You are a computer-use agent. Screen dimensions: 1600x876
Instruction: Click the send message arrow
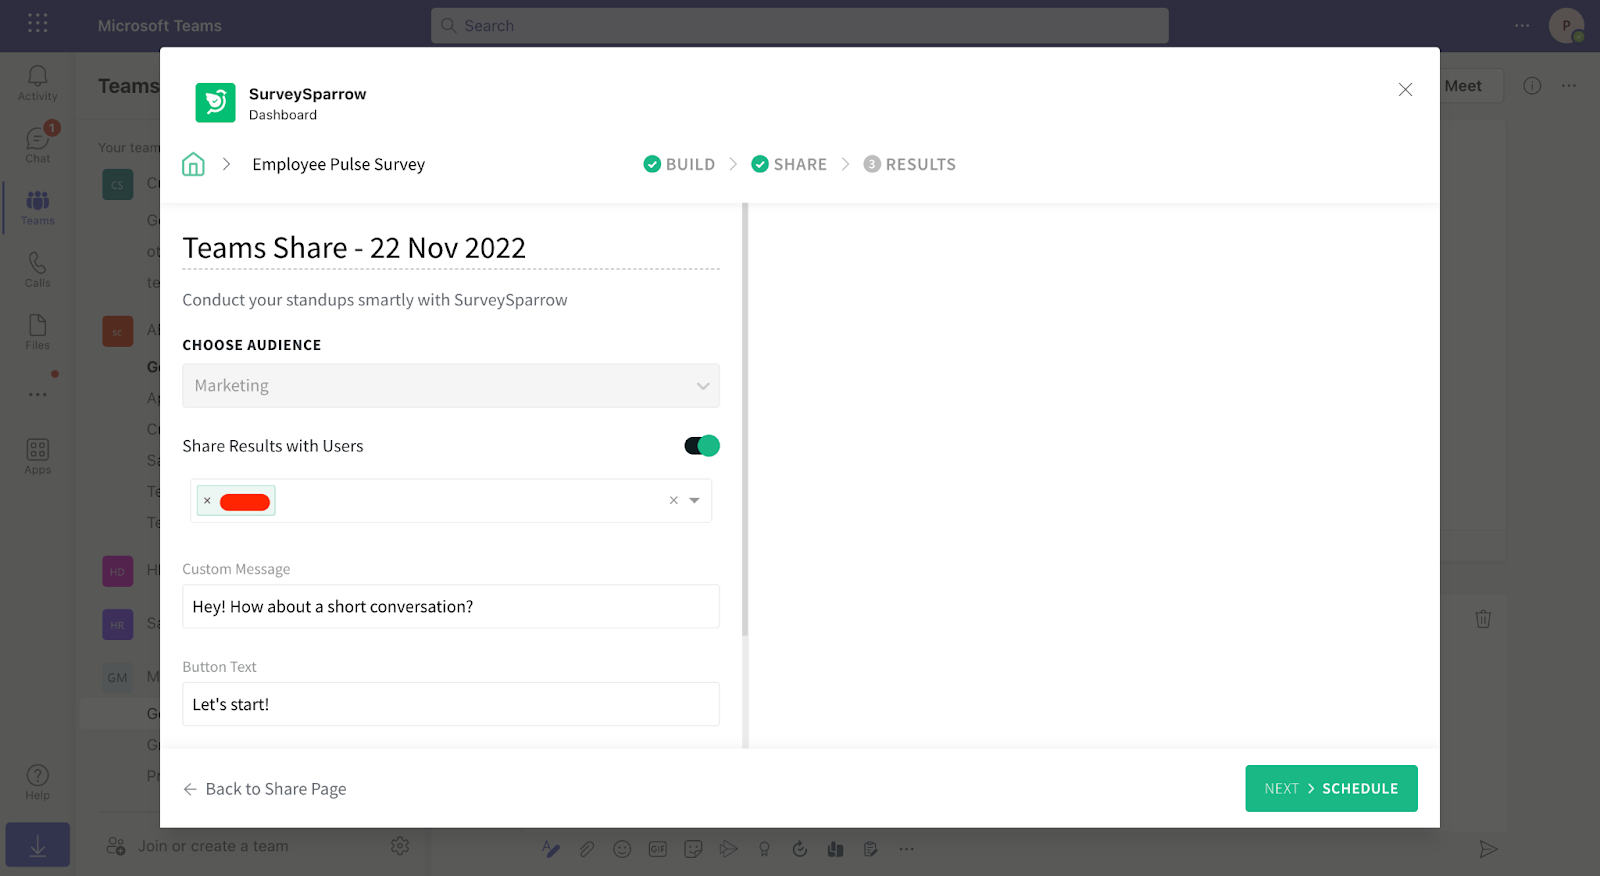(1488, 849)
